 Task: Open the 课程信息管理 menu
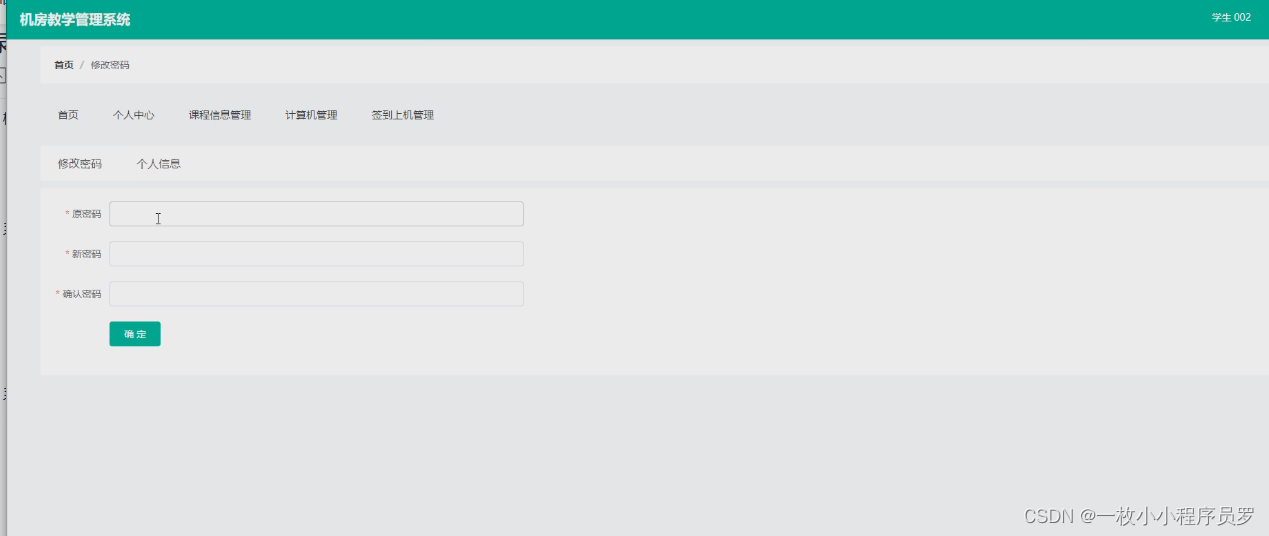tap(220, 115)
